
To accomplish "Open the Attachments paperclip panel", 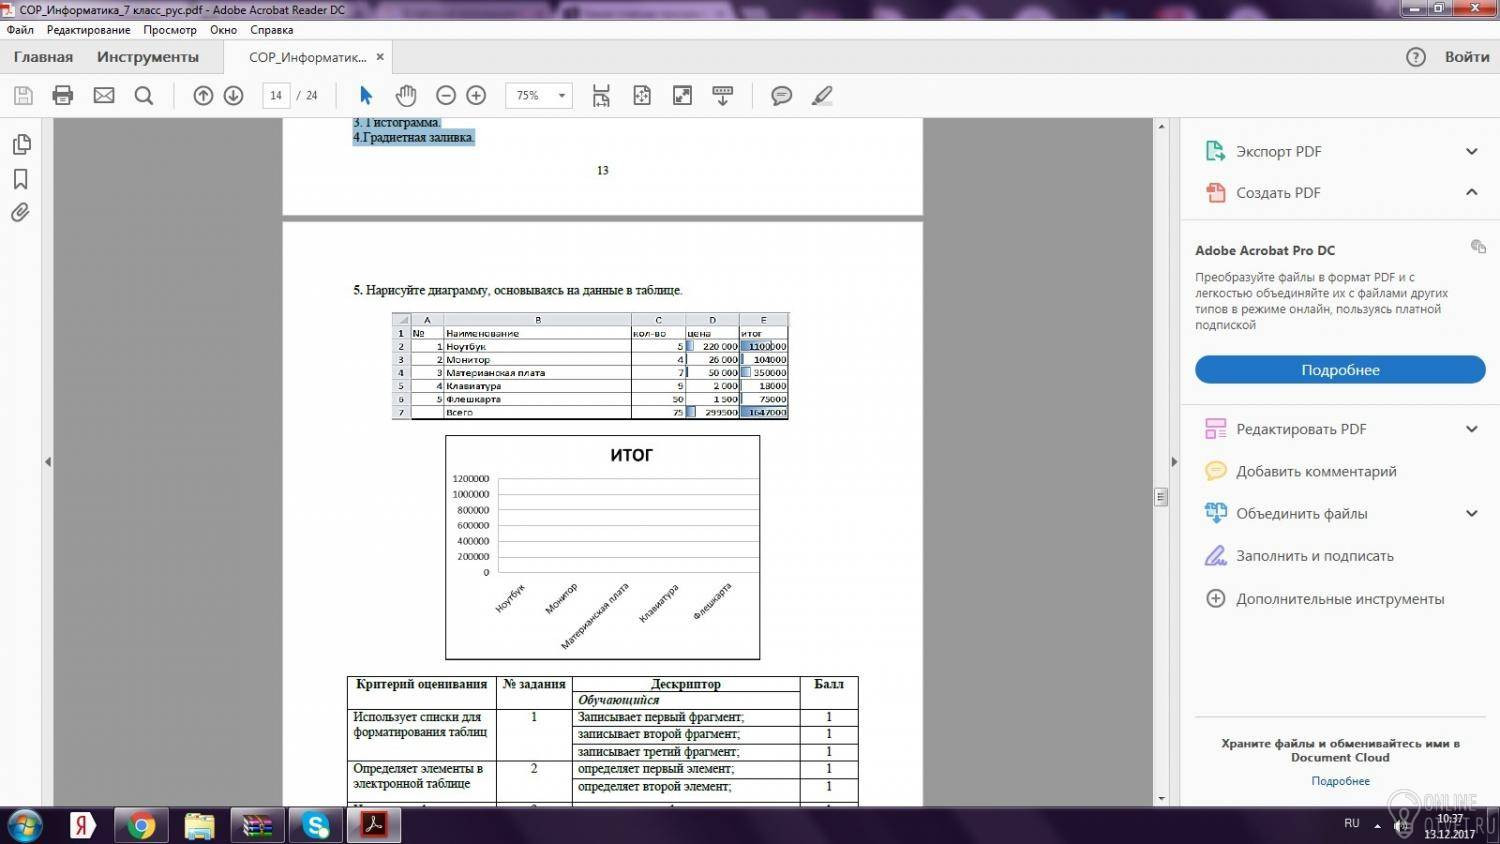I will [x=20, y=213].
